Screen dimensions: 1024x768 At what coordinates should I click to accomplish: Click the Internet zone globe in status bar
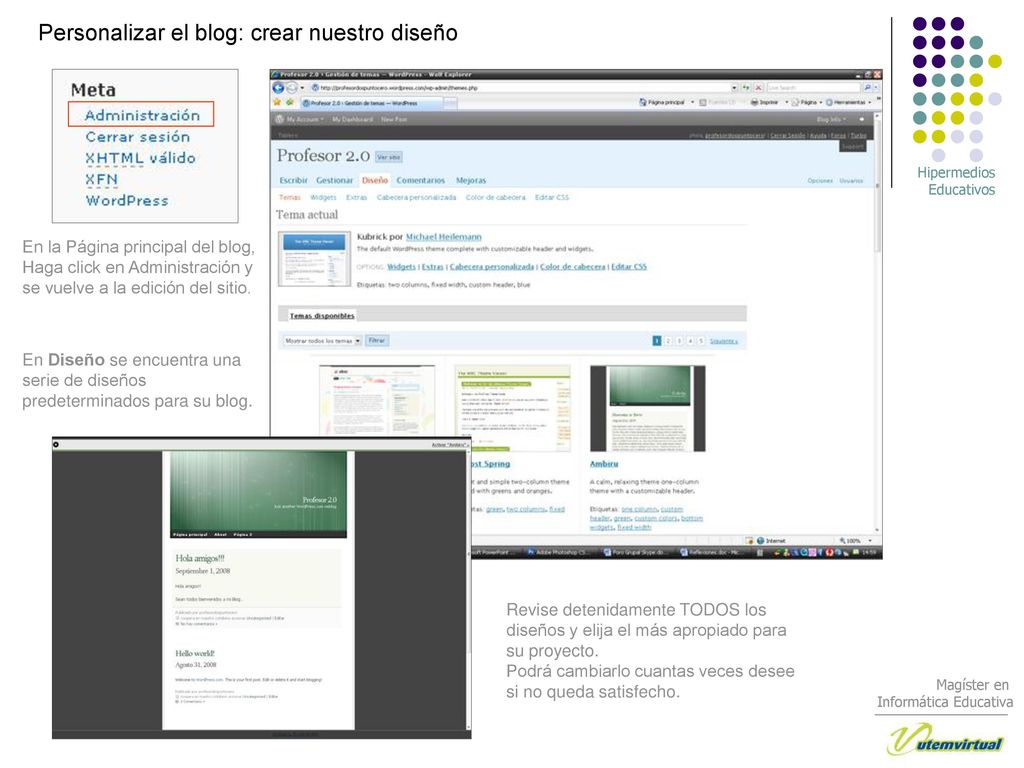(x=760, y=541)
